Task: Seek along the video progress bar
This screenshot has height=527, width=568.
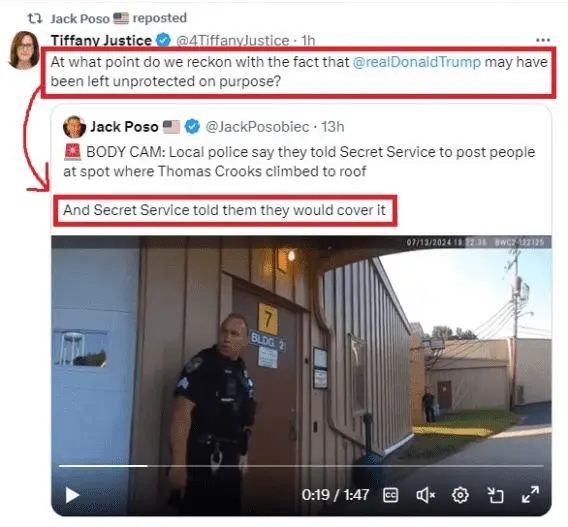Action: pos(301,466)
